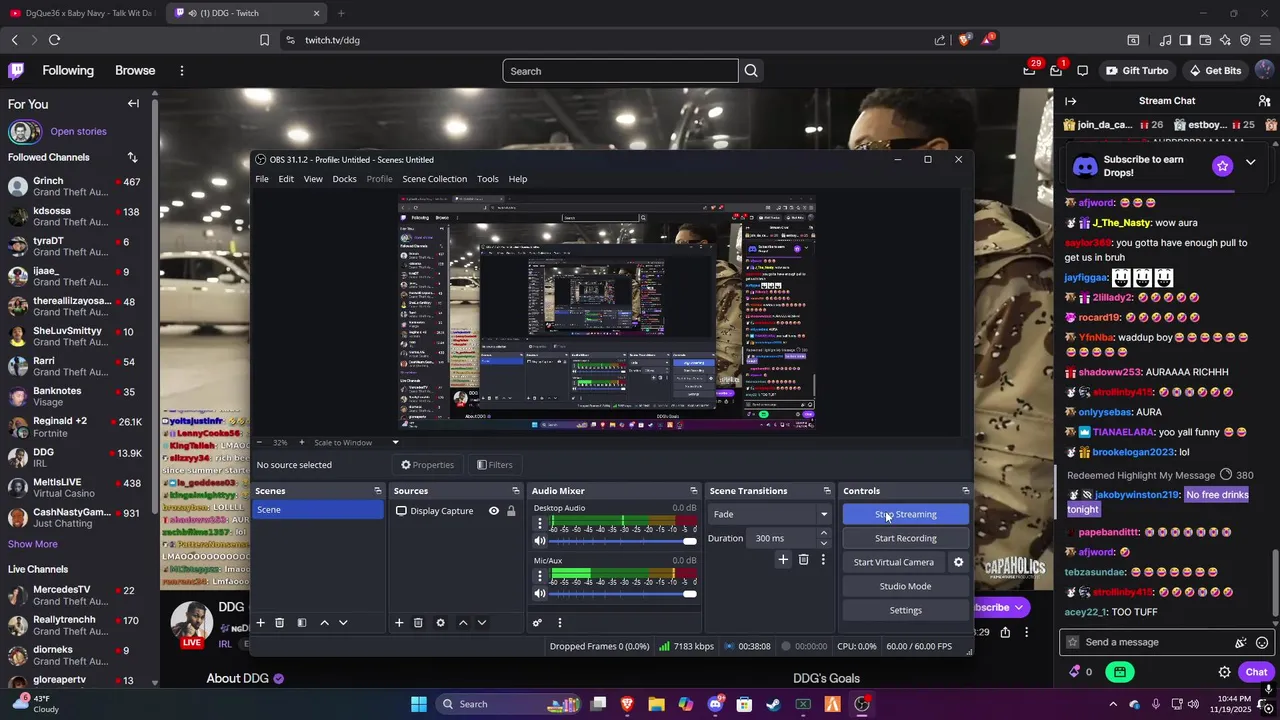Open OBS View menu
The height and width of the screenshot is (720, 1280).
pyautogui.click(x=313, y=179)
